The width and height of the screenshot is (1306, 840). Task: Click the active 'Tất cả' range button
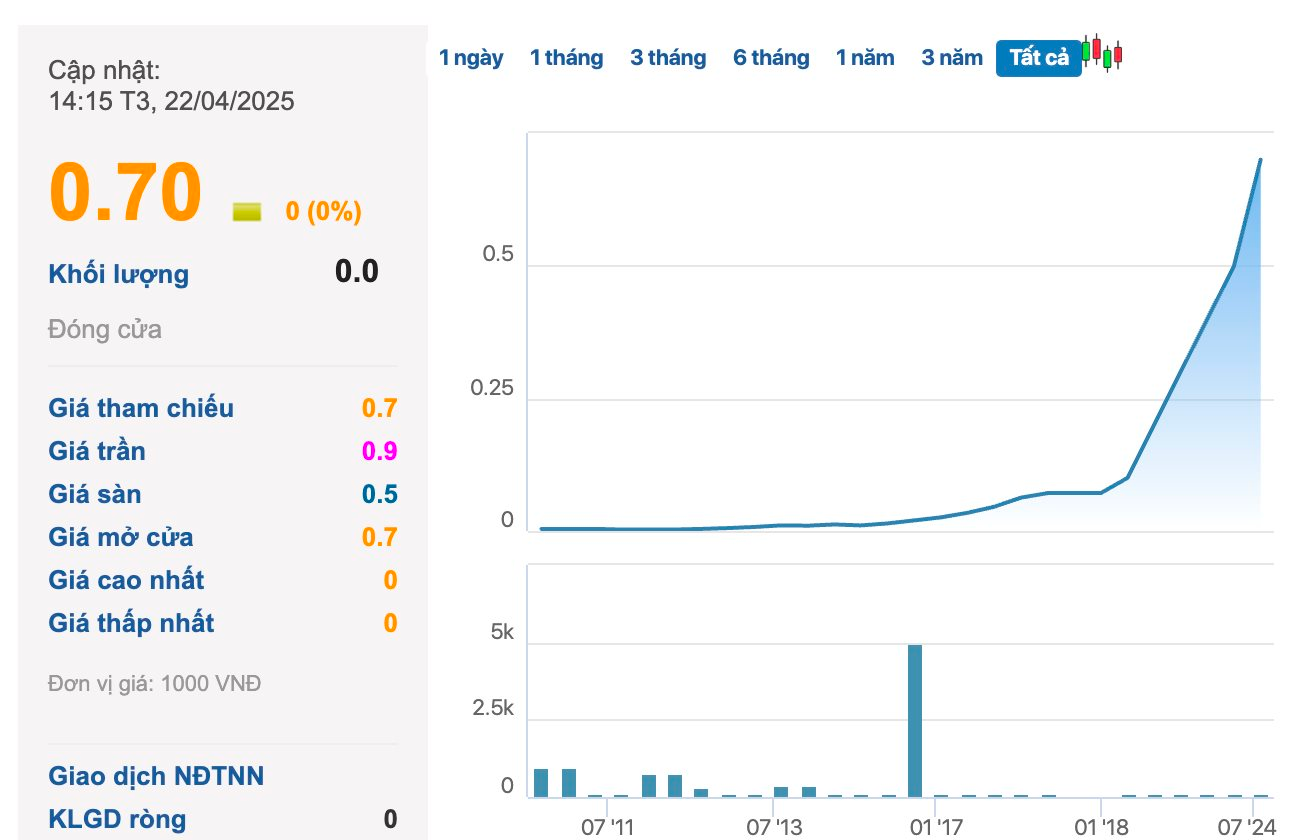[x=1038, y=58]
